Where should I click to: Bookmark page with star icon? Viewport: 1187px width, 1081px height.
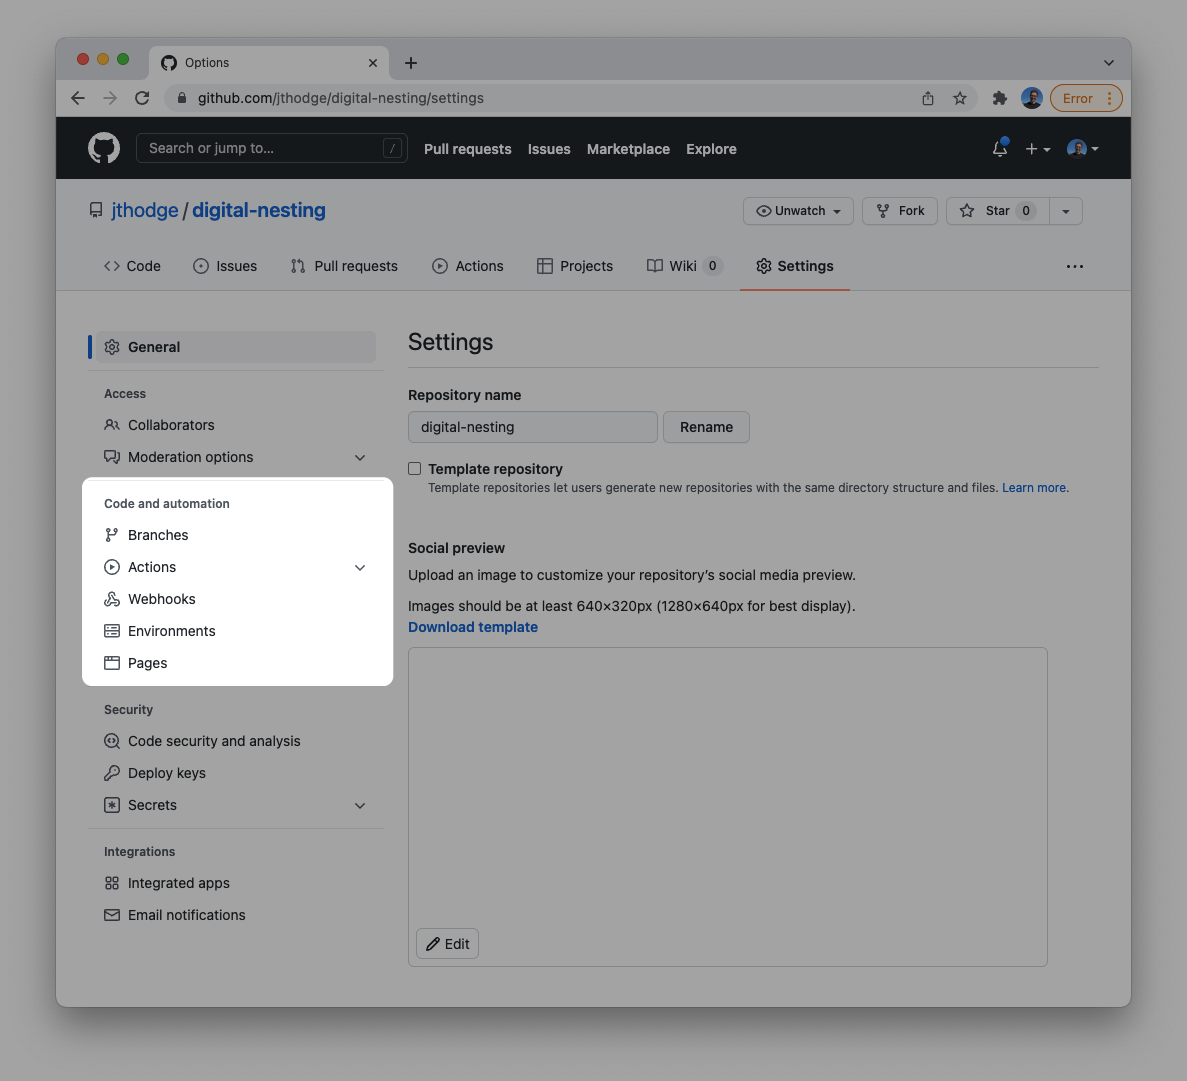click(x=960, y=98)
